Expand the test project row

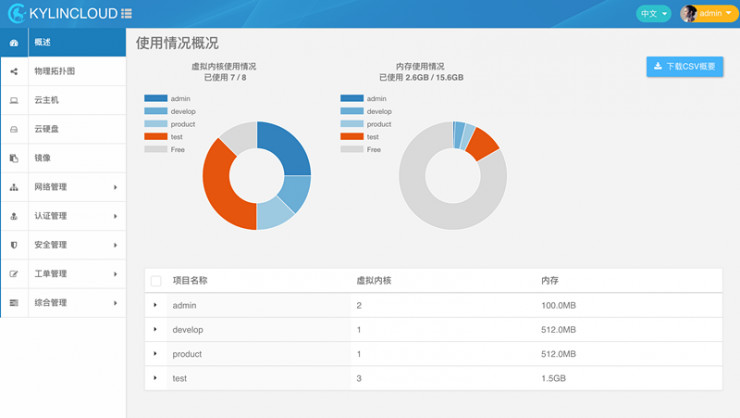(156, 378)
